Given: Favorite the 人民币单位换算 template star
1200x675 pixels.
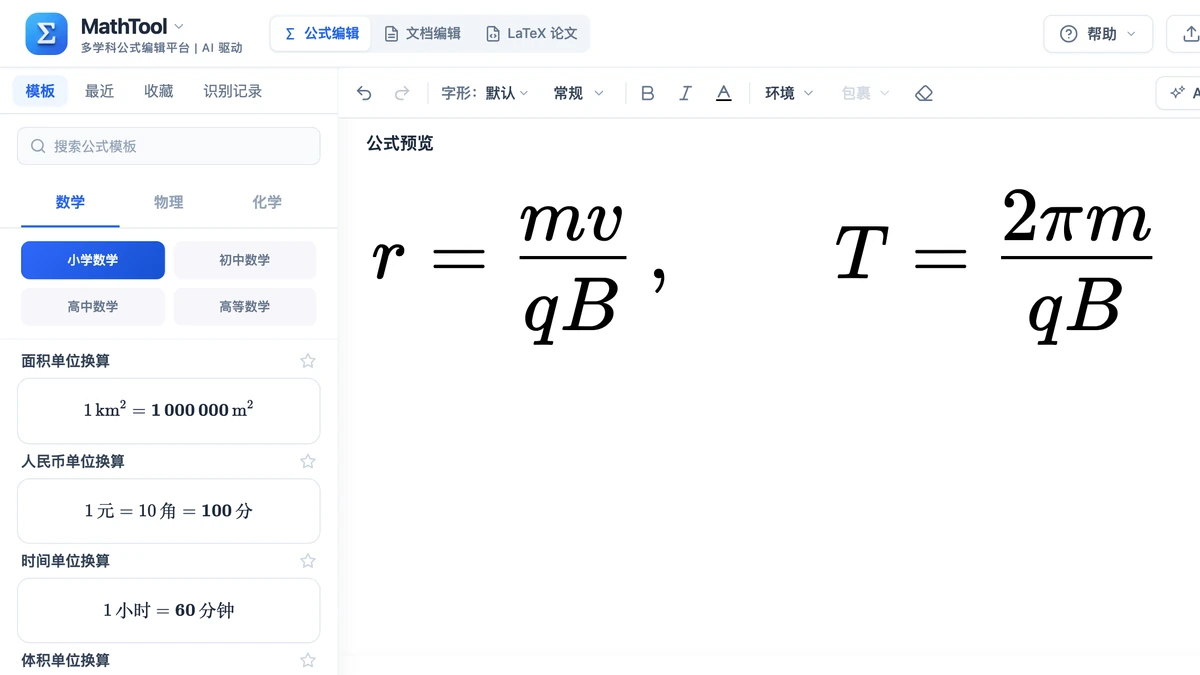Looking at the screenshot, I should tap(308, 461).
